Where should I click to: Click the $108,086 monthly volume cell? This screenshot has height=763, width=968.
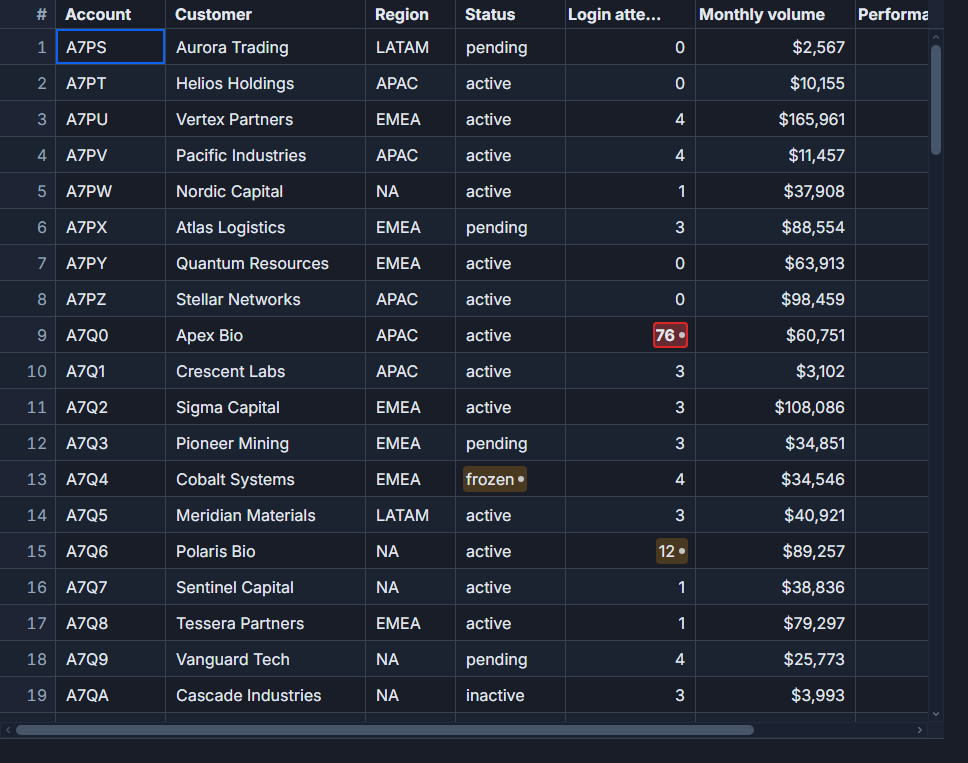pos(775,407)
